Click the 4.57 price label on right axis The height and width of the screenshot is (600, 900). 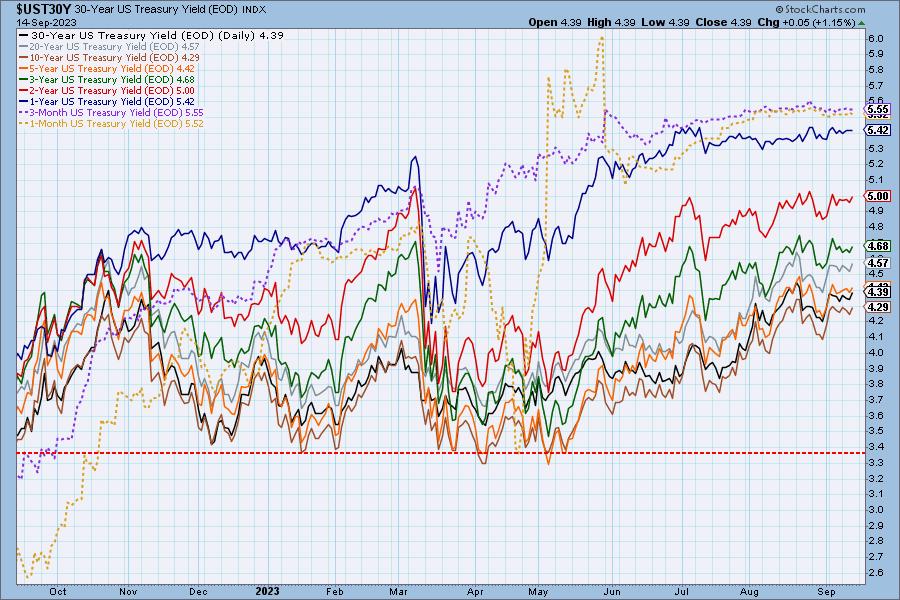(x=878, y=263)
